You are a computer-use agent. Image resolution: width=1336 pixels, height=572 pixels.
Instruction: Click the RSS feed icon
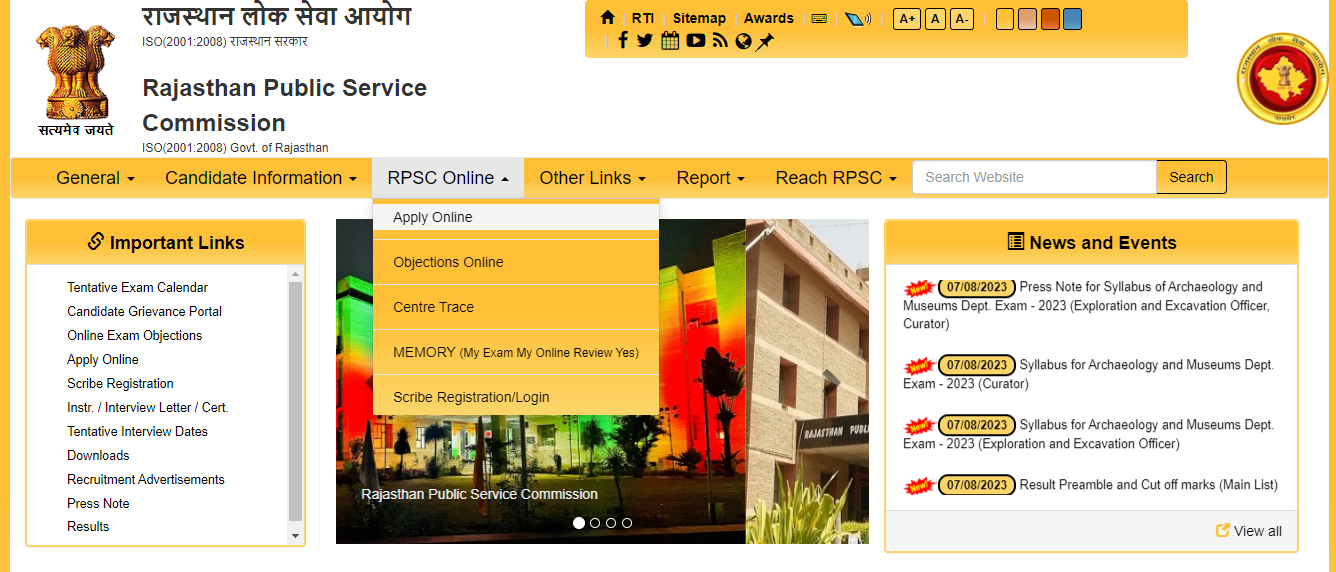(x=720, y=41)
